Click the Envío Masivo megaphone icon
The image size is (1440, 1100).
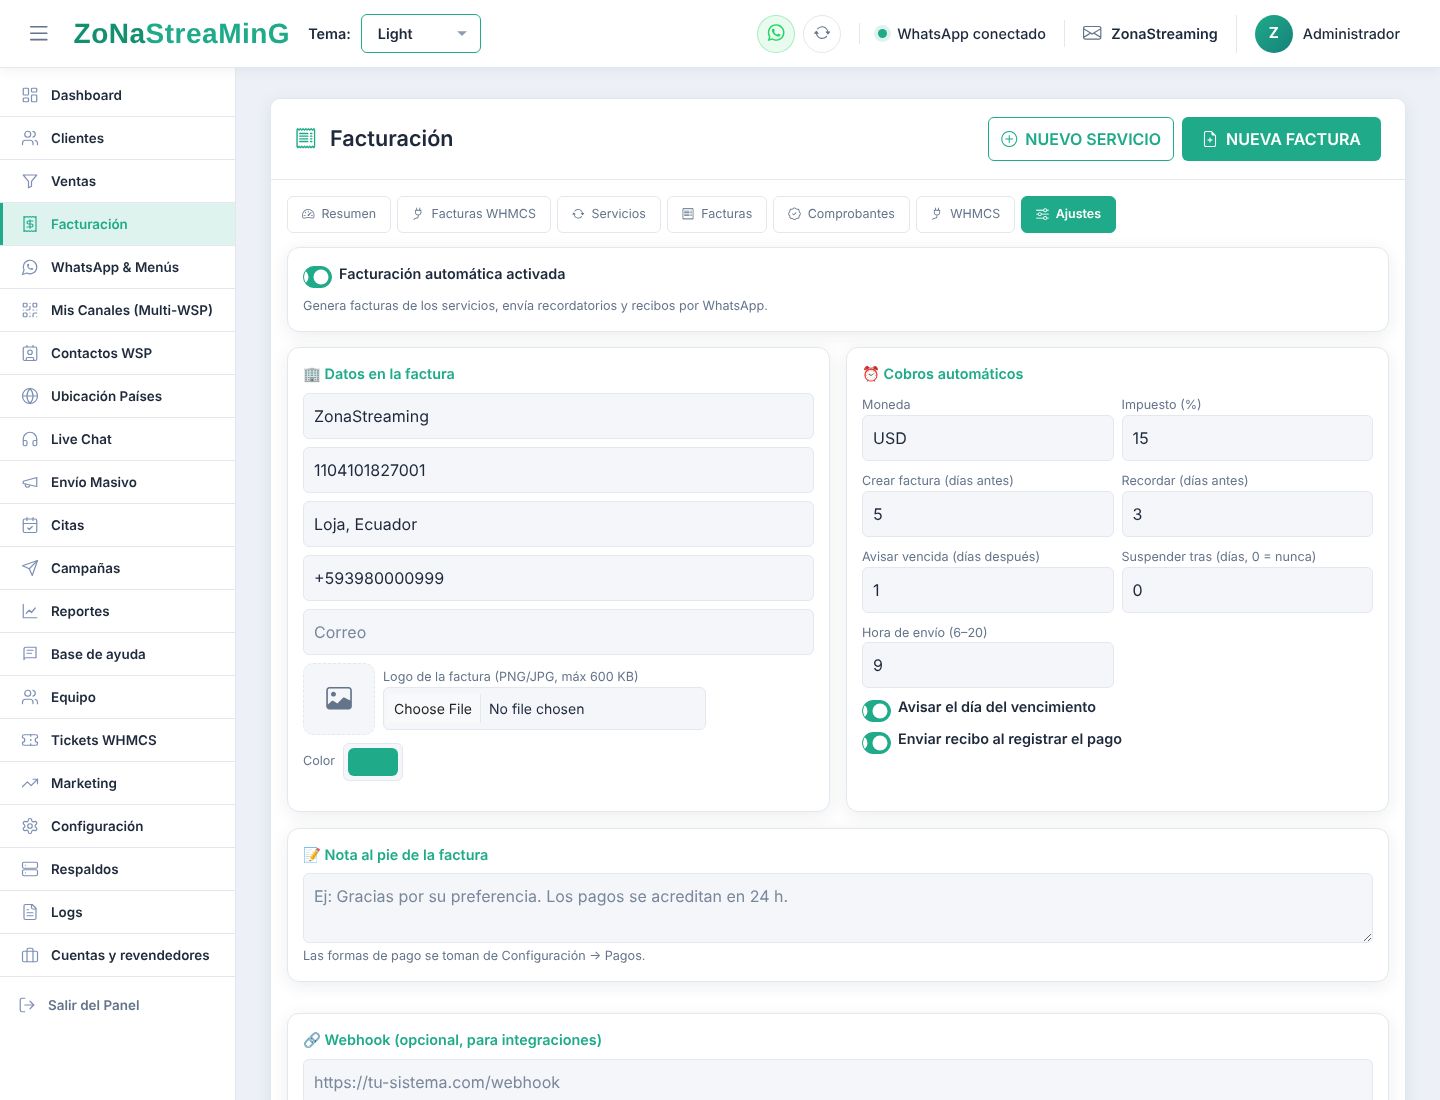click(30, 482)
